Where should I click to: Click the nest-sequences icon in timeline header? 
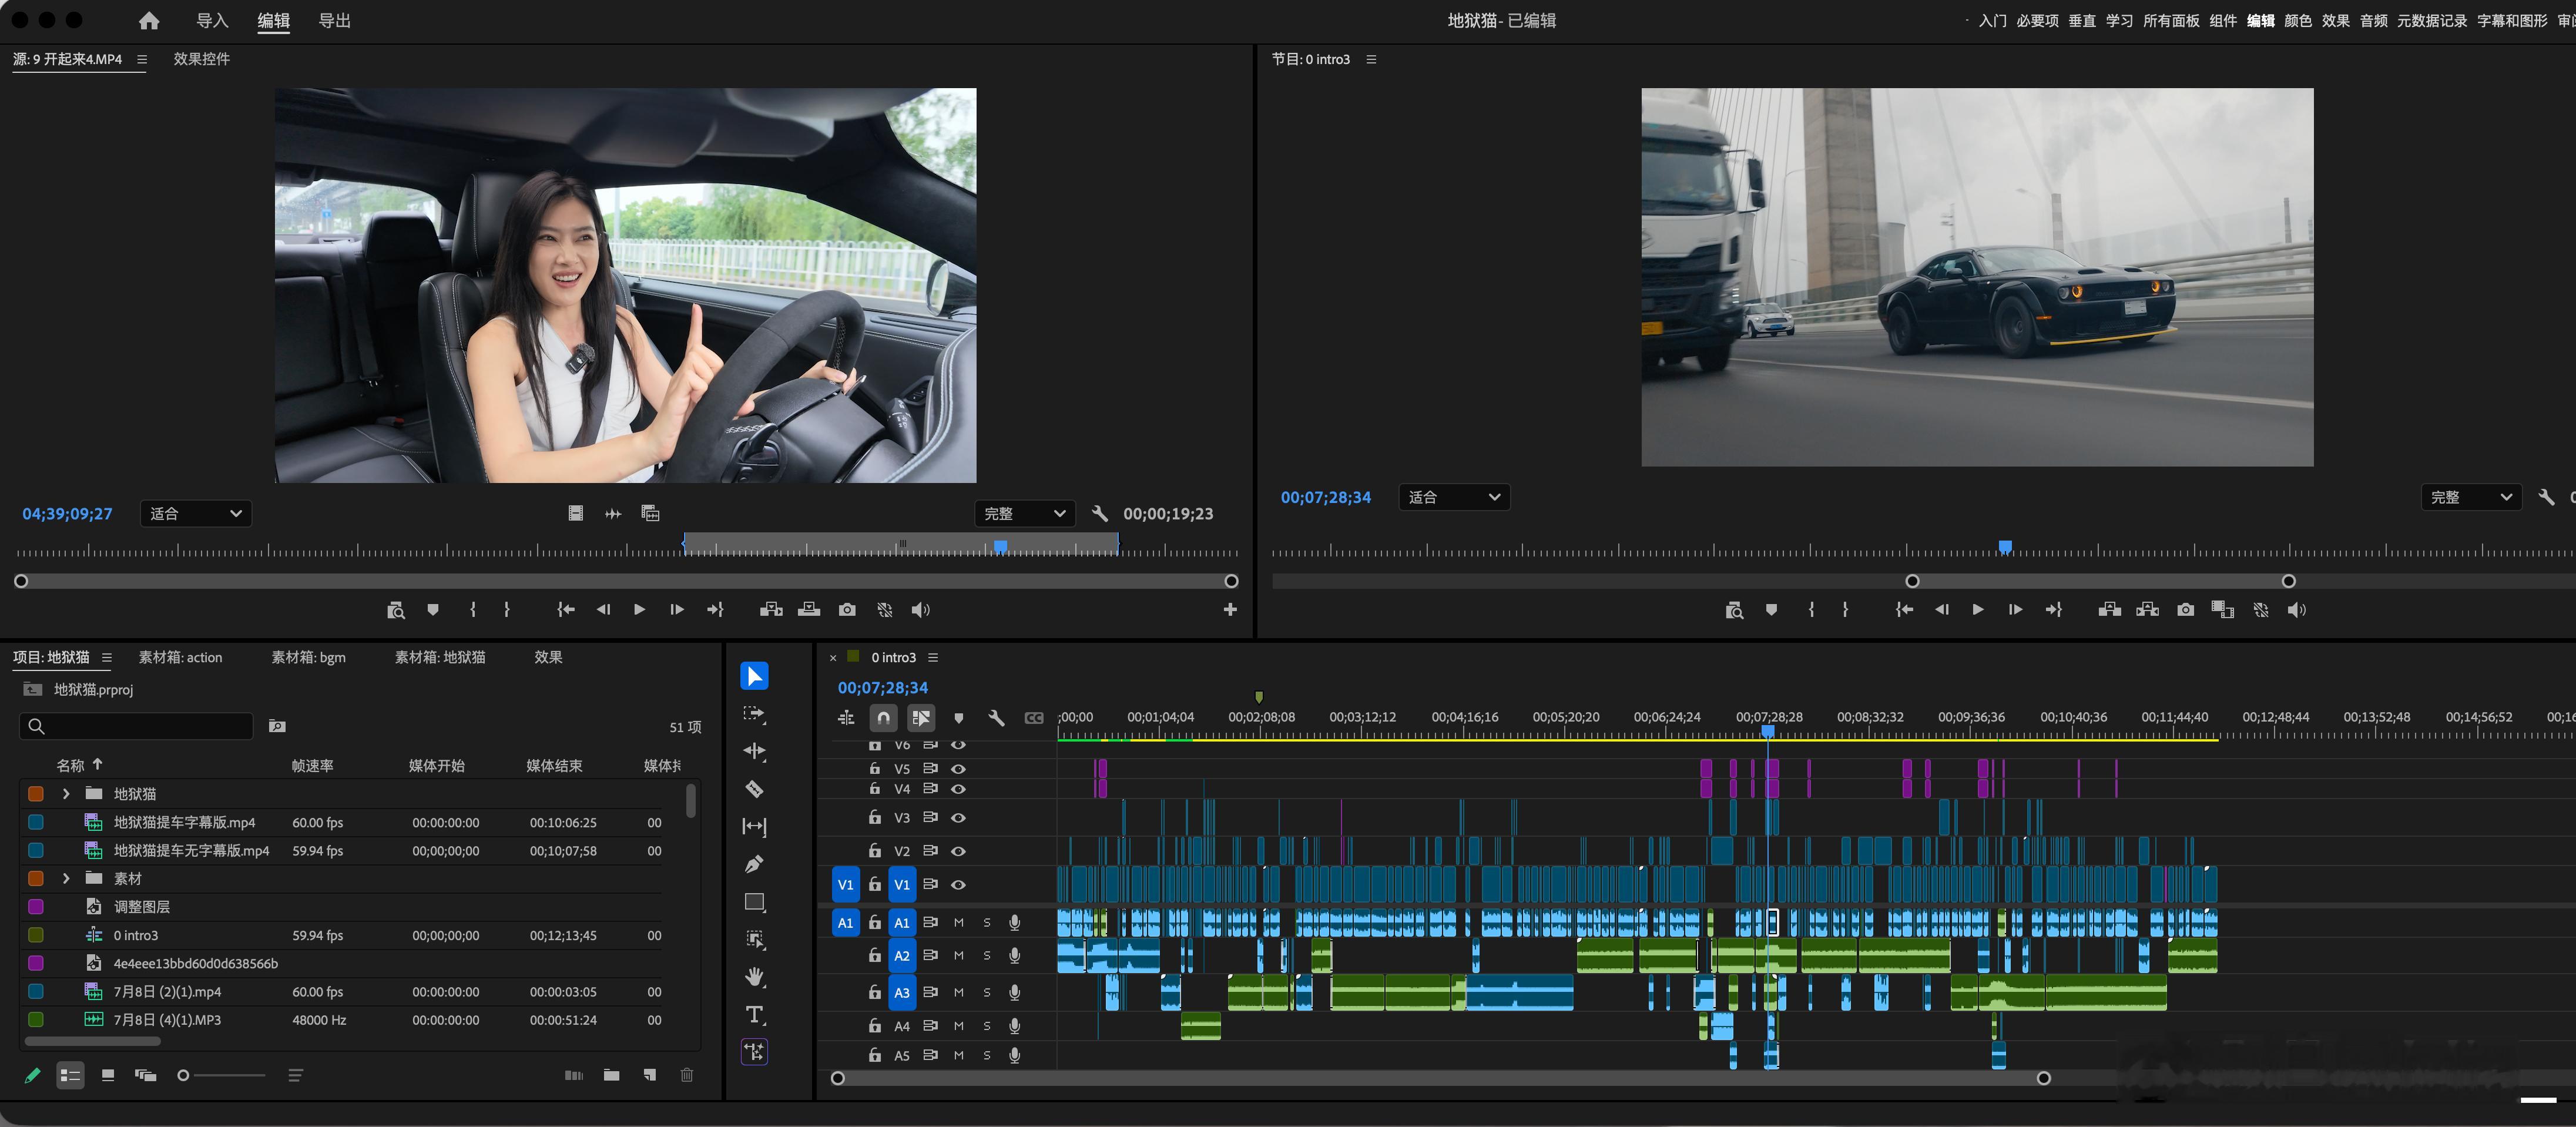(846, 718)
